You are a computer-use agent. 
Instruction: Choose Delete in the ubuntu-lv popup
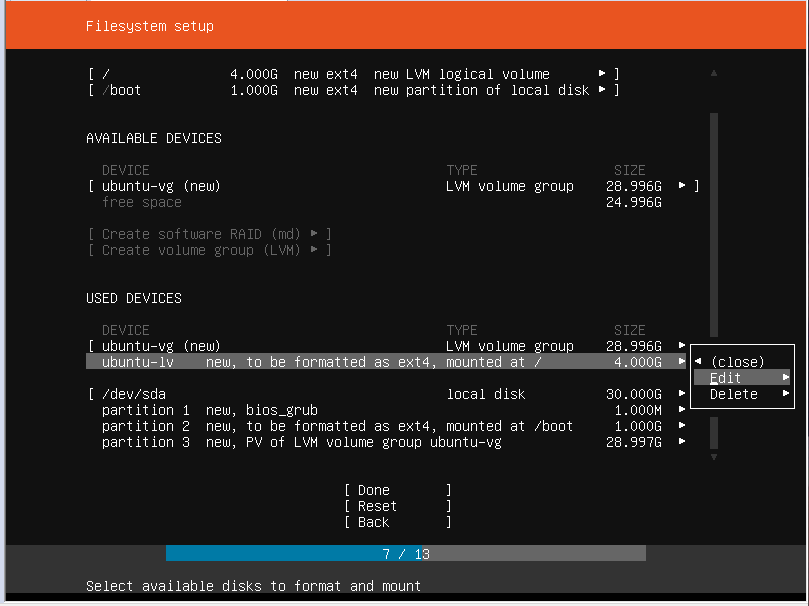[742, 394]
